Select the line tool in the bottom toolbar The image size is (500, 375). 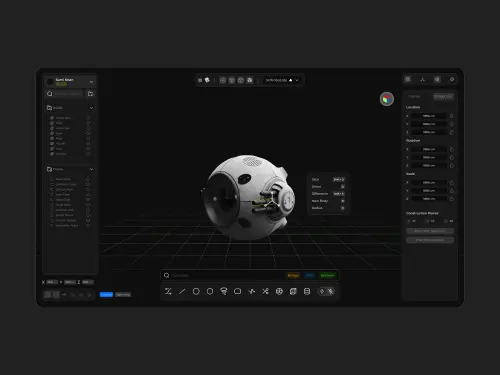coord(182,291)
